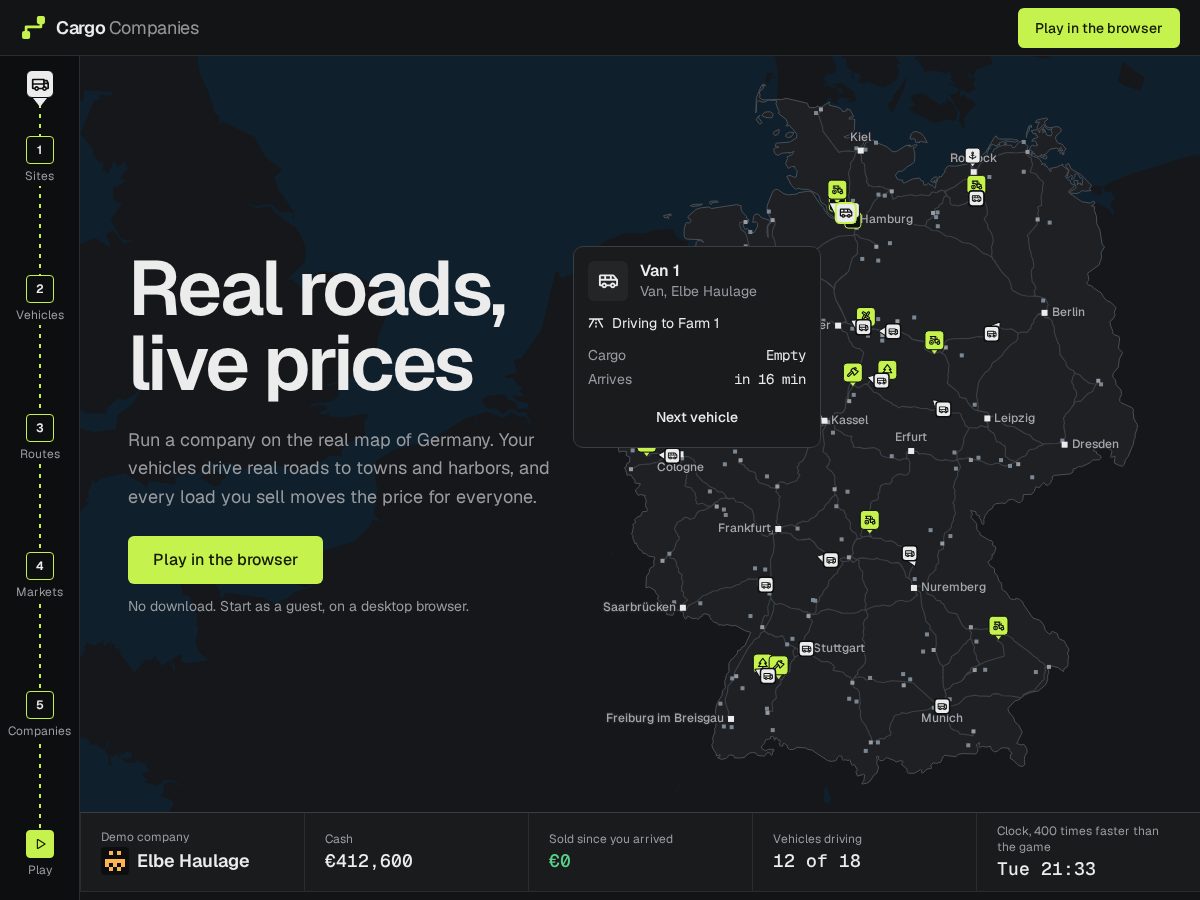
Task: Select the van marker beneath Rostock farm
Action: click(976, 199)
